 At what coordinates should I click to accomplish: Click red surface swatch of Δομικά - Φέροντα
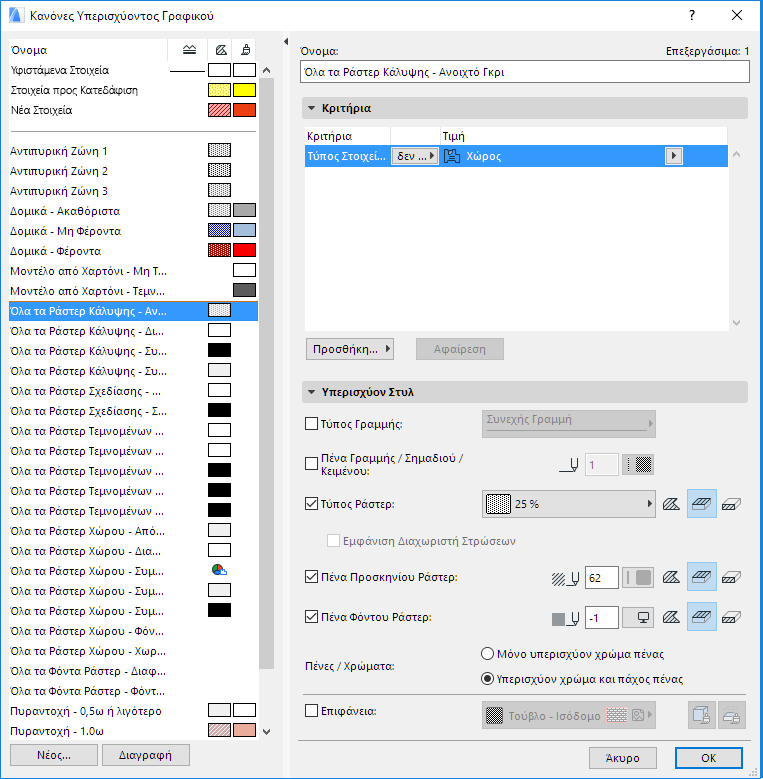(244, 250)
